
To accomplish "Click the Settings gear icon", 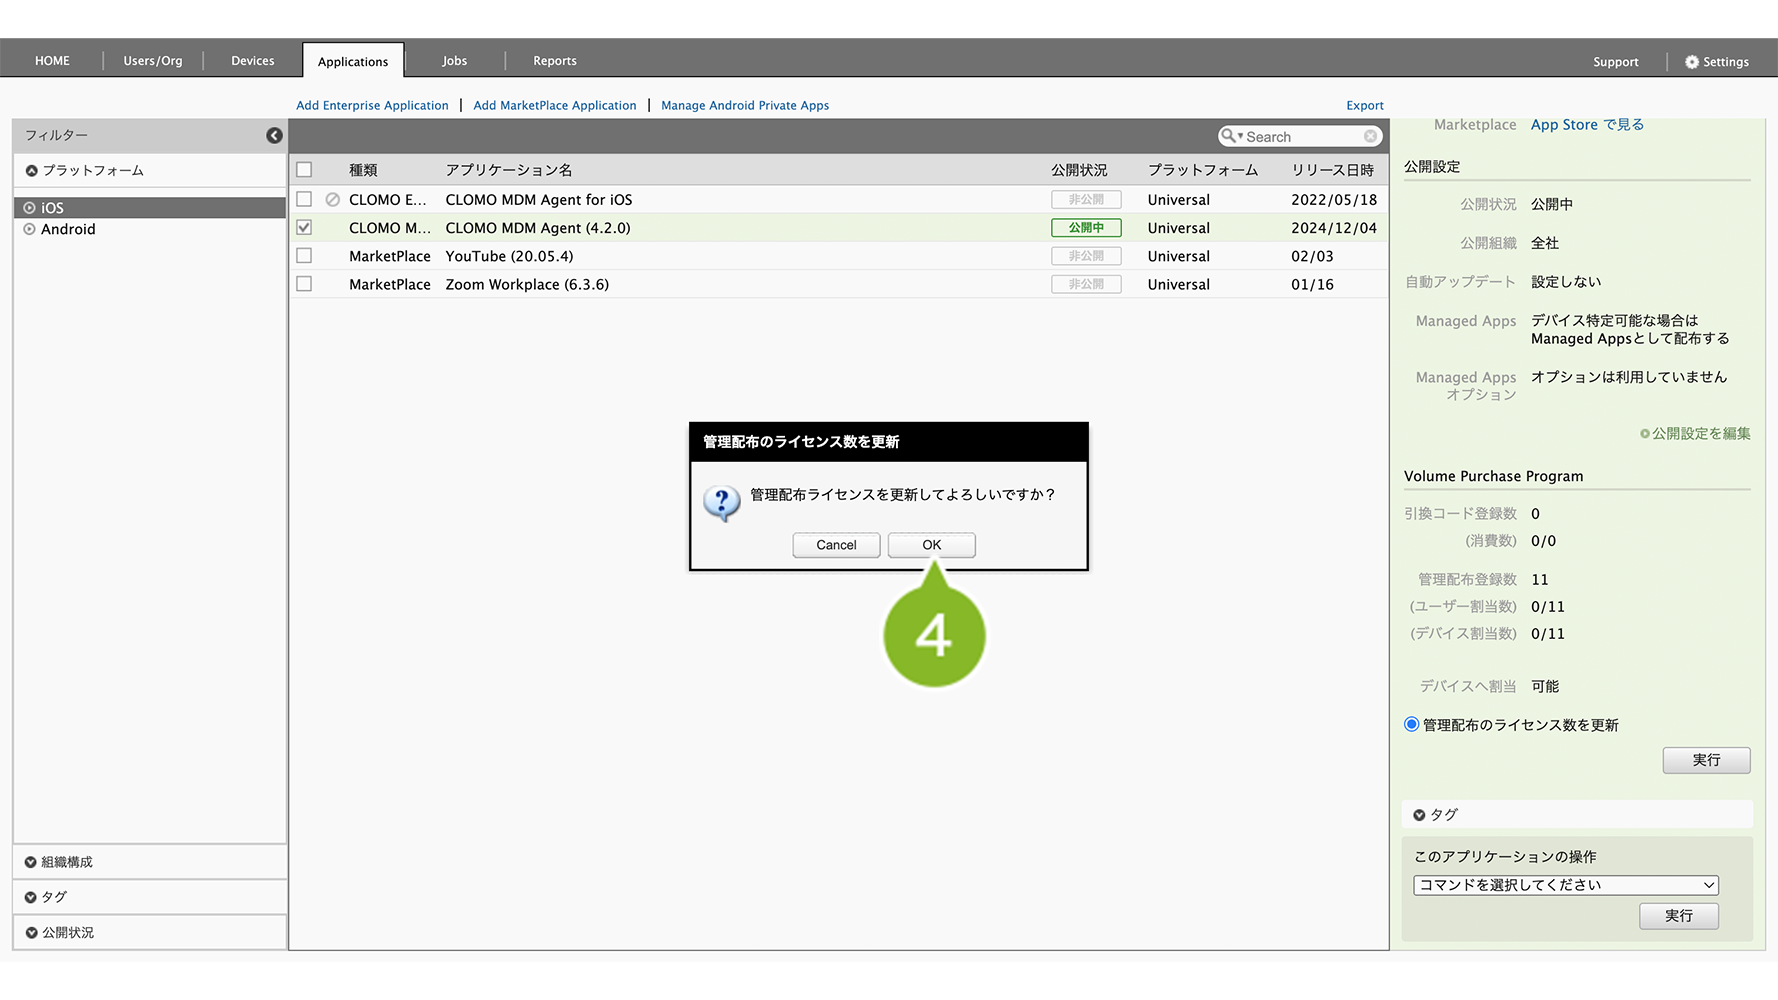I will 1692,62.
